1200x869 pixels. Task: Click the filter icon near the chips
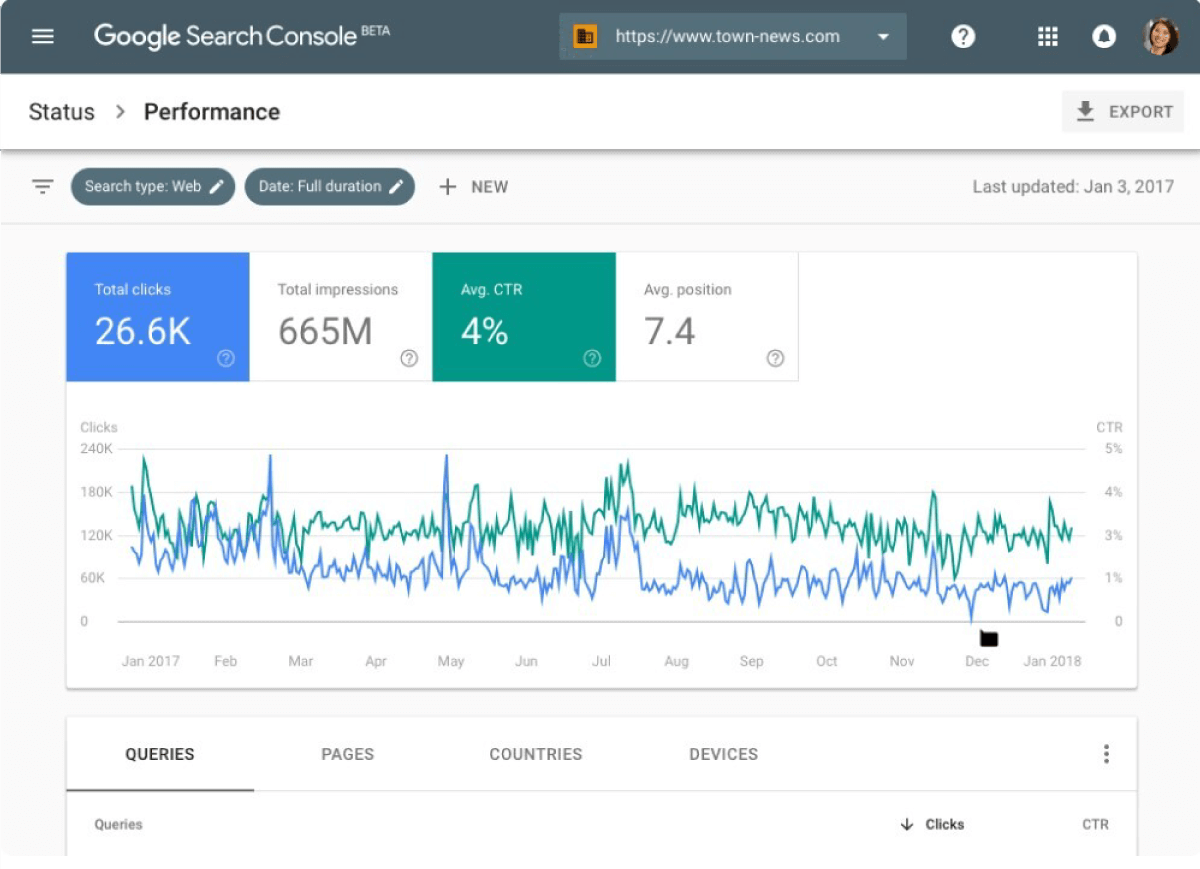pos(42,186)
